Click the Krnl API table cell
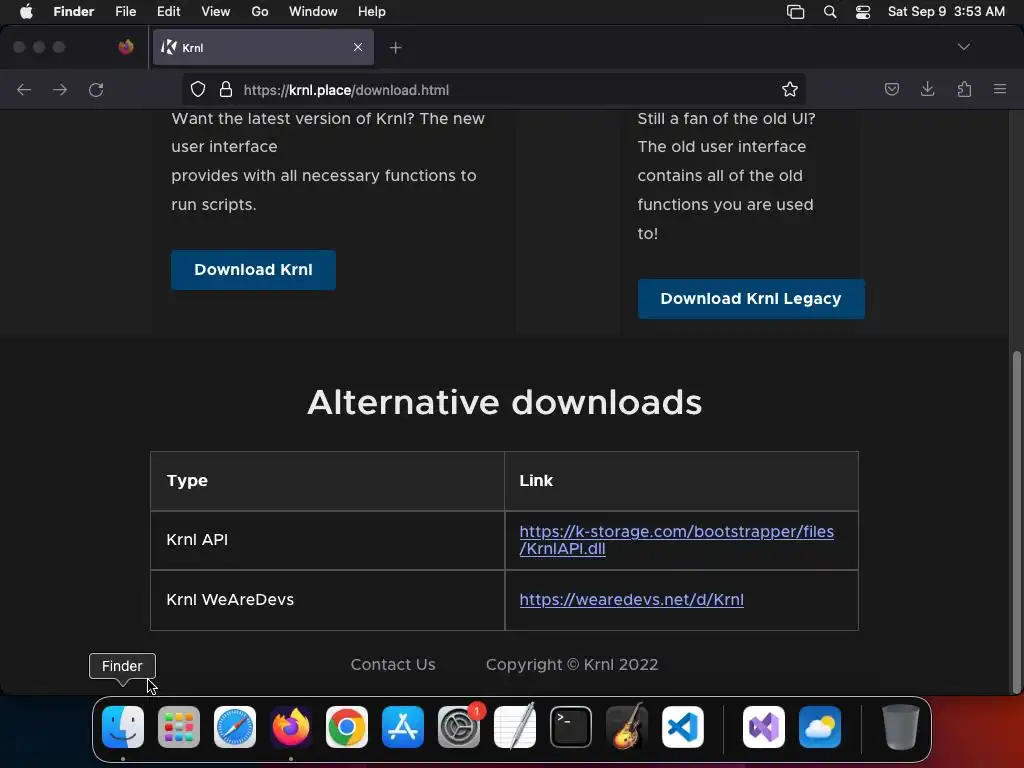 click(x=327, y=540)
